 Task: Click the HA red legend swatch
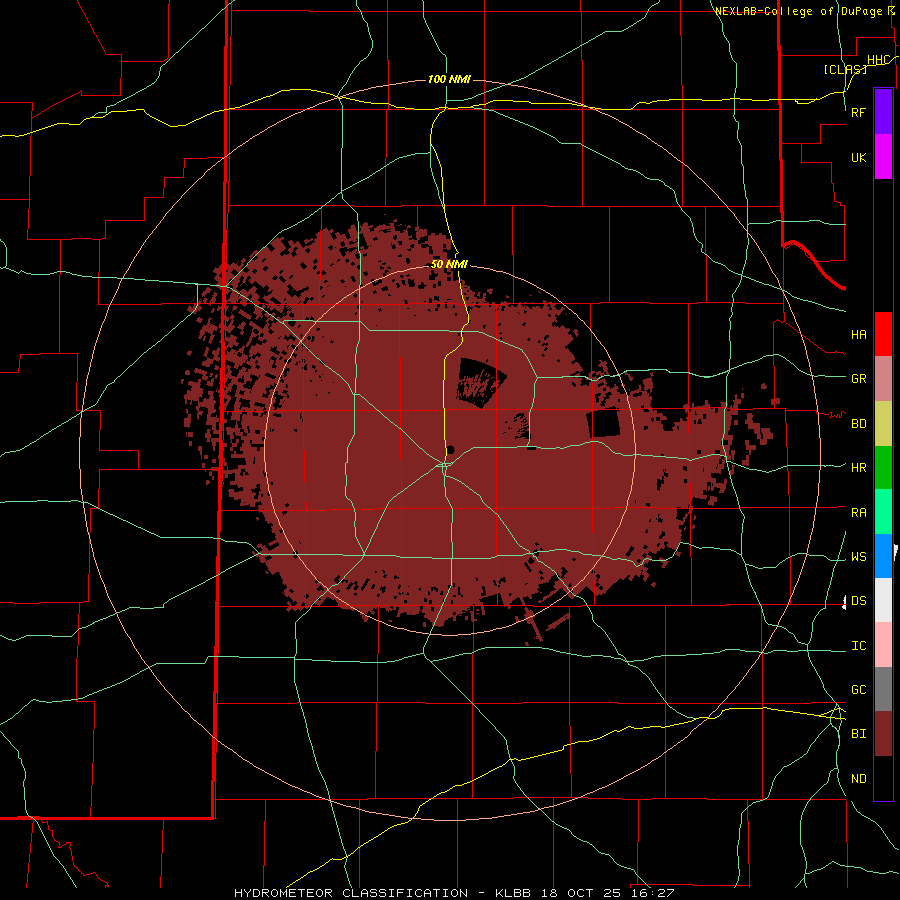tap(883, 334)
